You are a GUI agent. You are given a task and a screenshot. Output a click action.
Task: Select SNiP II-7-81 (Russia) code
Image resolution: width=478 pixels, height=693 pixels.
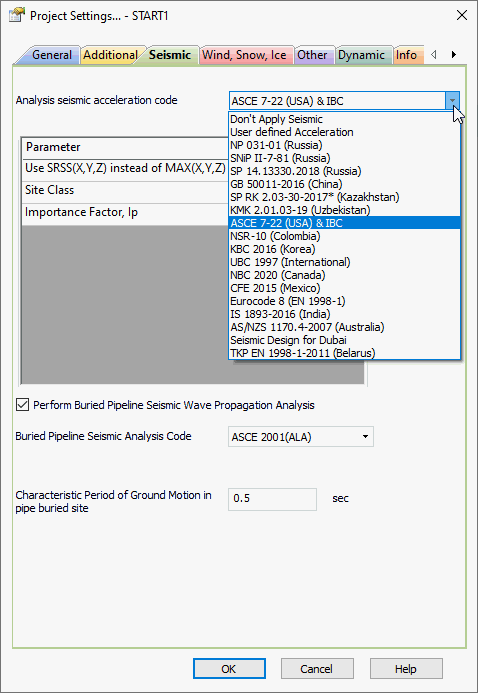tap(345, 158)
